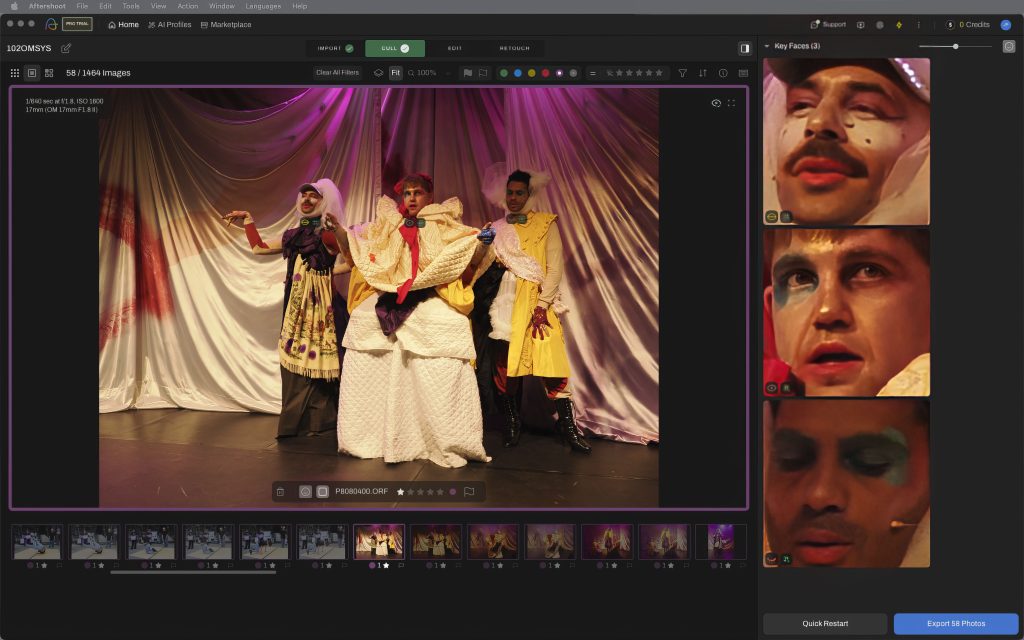This screenshot has width=1024, height=640.
Task: Filter by blue color label
Action: click(x=518, y=73)
